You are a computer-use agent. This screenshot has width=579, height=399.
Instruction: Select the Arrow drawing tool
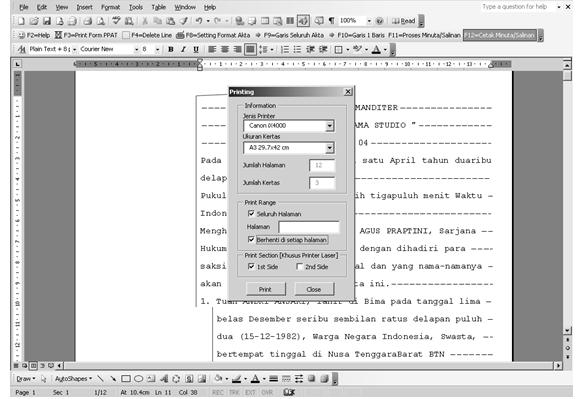113,379
